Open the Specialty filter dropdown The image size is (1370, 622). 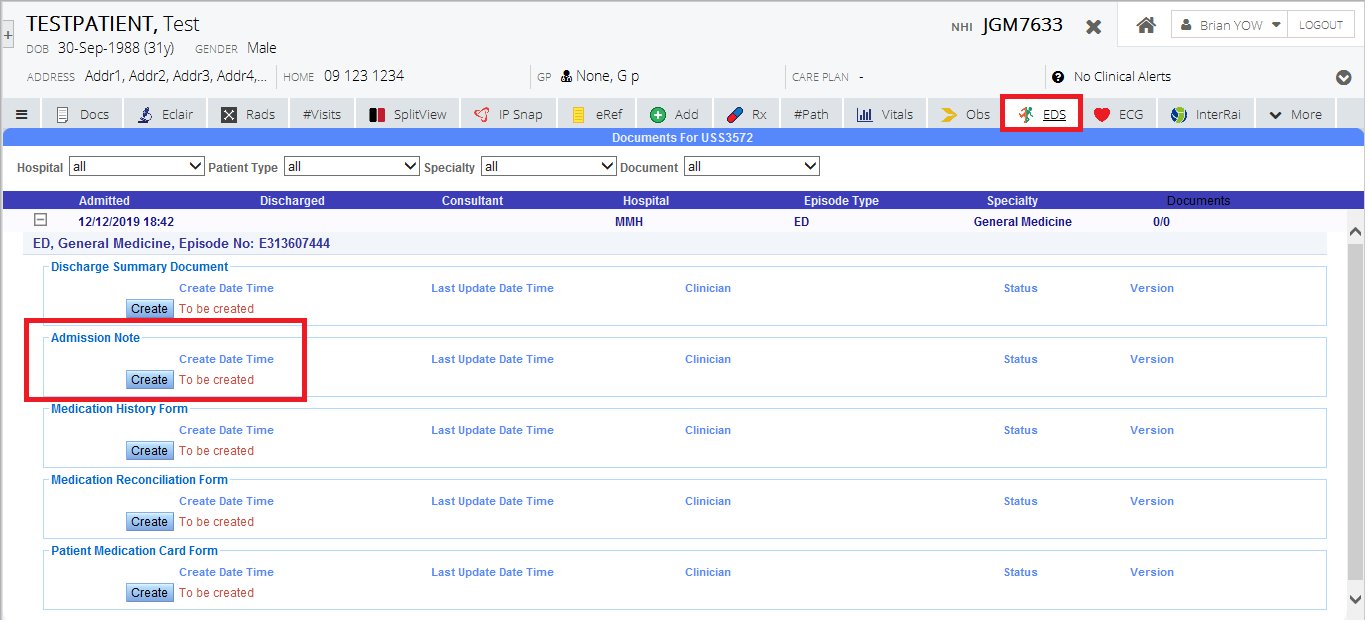point(548,167)
